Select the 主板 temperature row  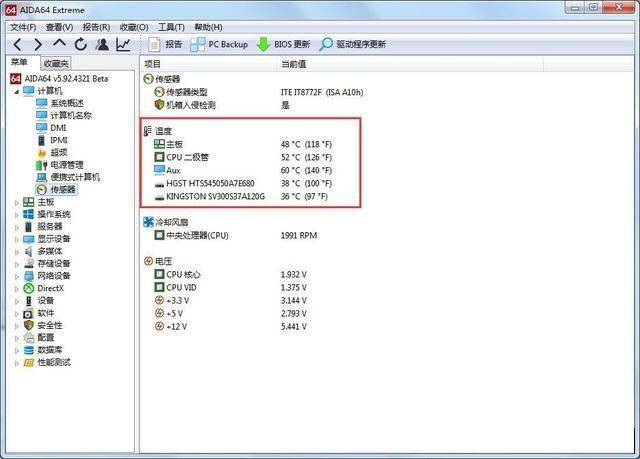tap(243, 144)
